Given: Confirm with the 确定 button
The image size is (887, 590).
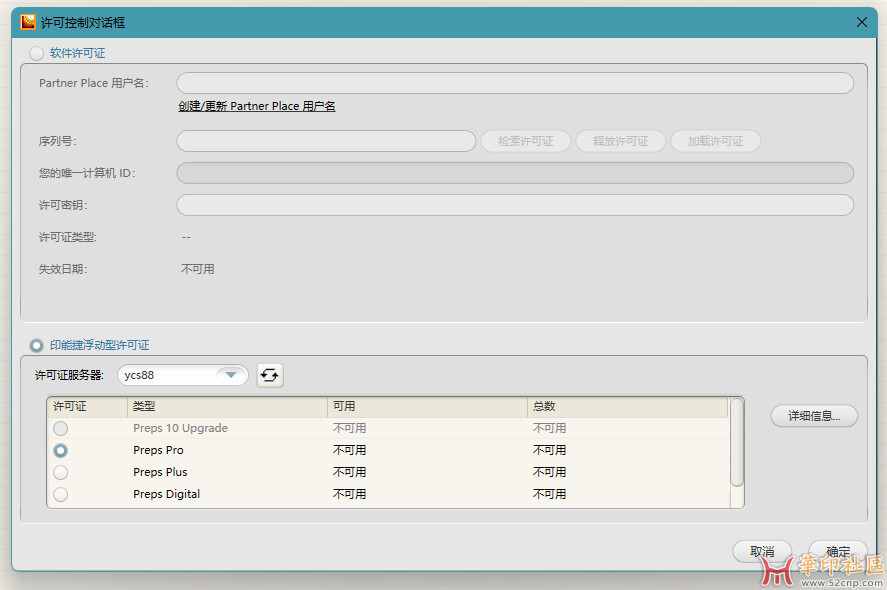Looking at the screenshot, I should 838,551.
